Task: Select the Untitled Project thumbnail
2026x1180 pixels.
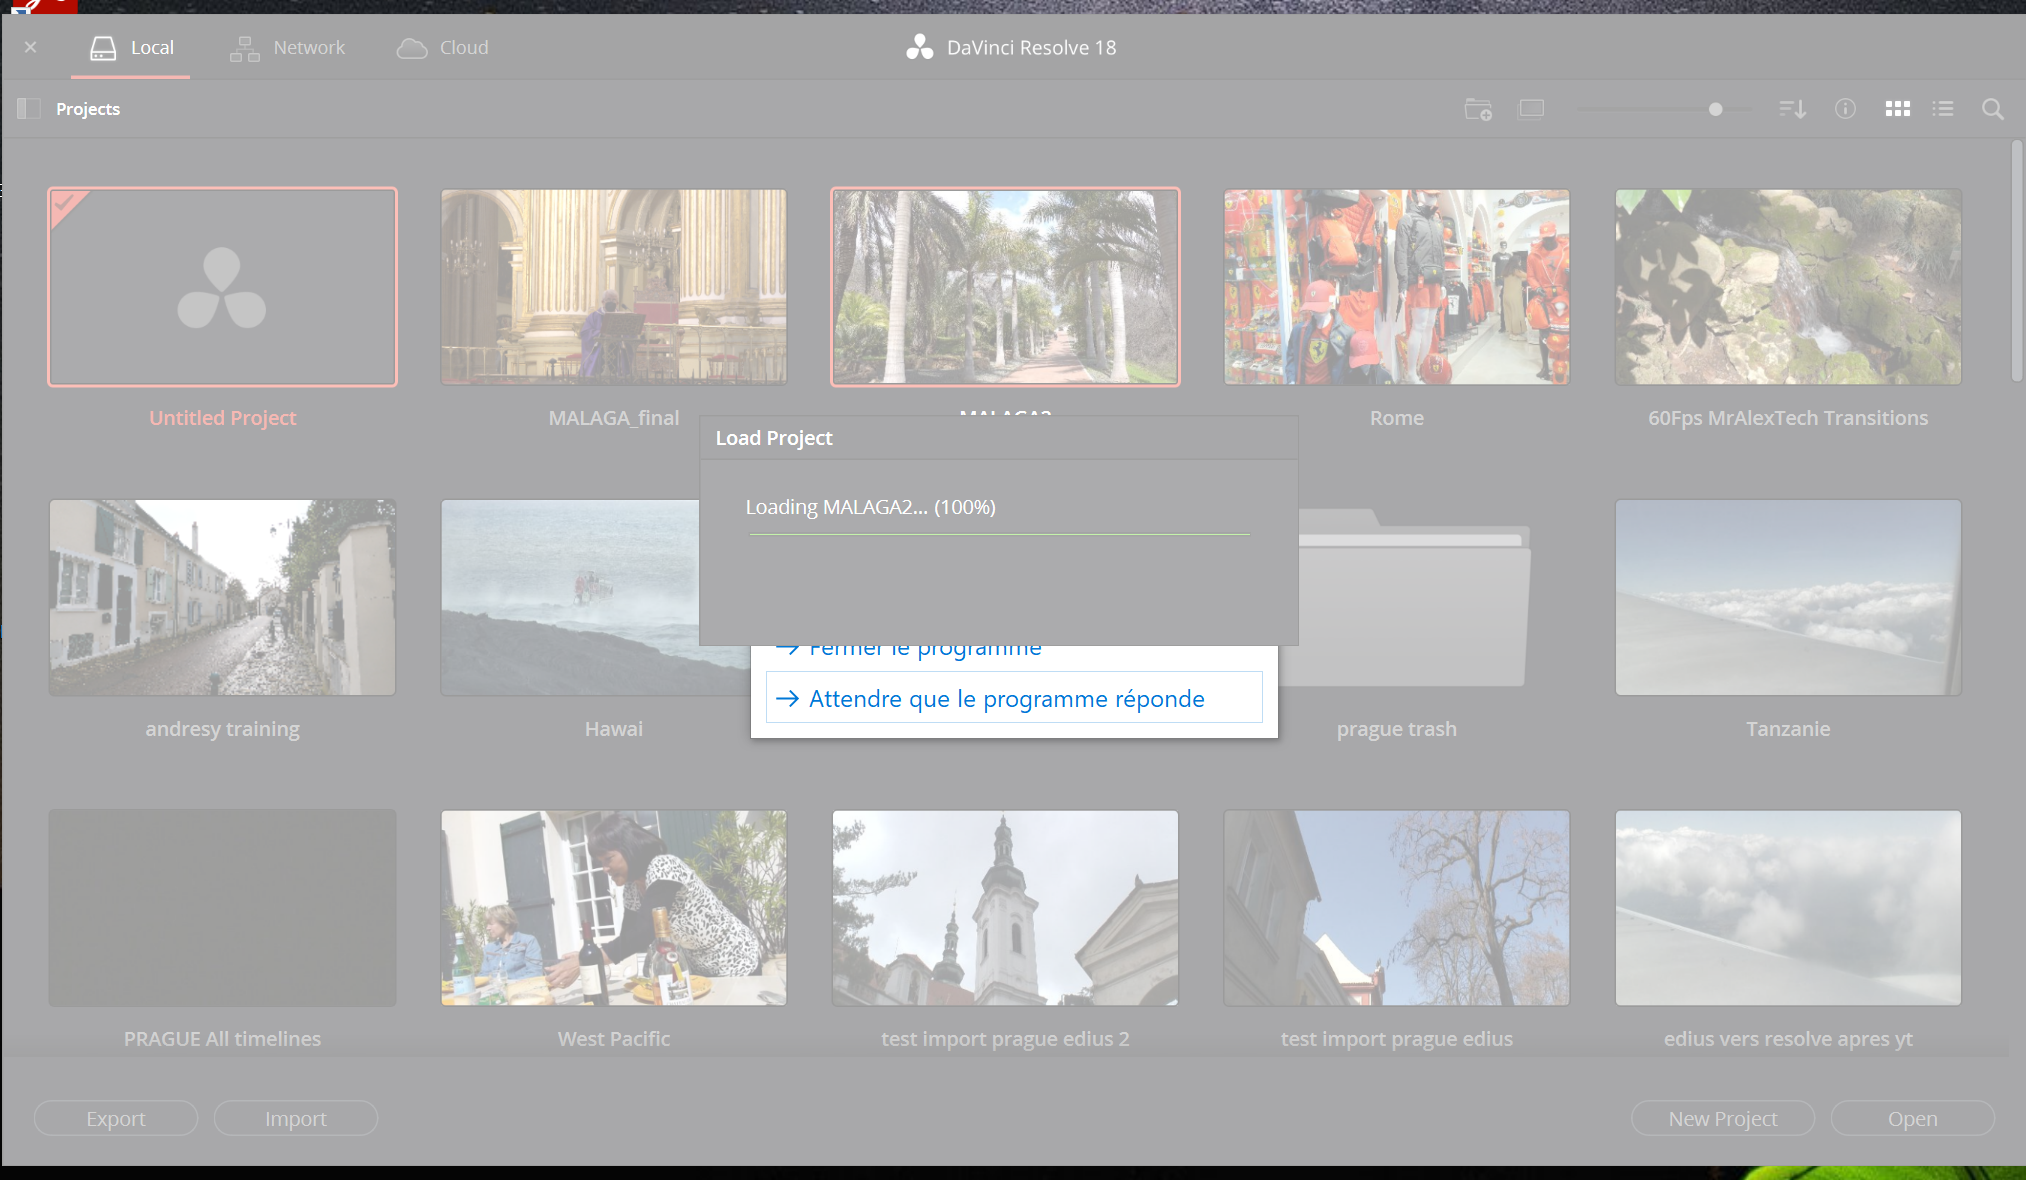Action: (x=222, y=287)
